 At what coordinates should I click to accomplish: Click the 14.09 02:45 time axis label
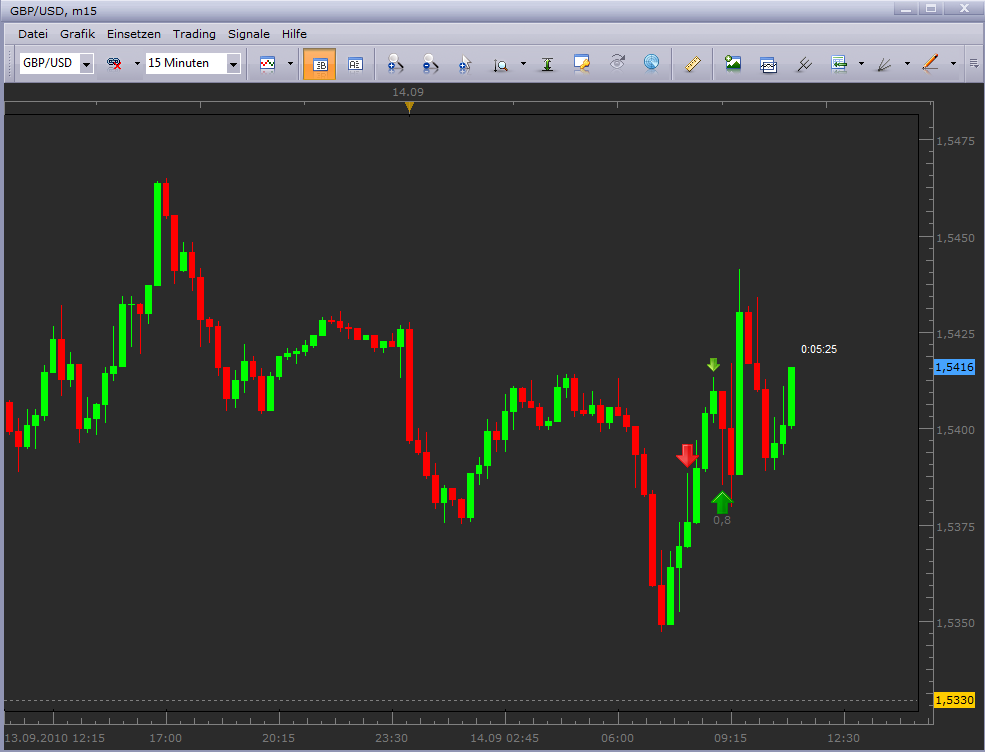click(504, 738)
